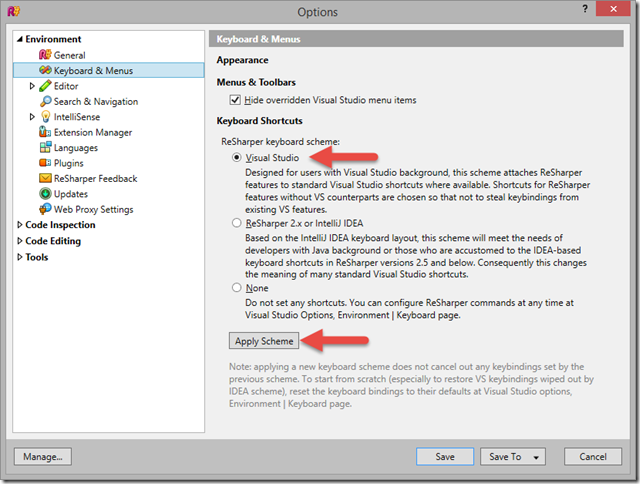Open the Plugins icon
Viewport: 640px width, 484px height.
[x=45, y=163]
